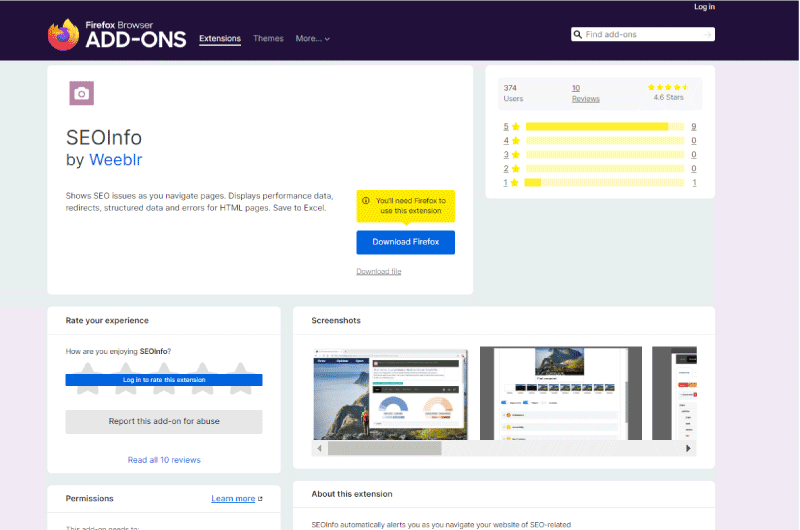The image size is (800, 530).
Task: Click the info icon in the yellow notice
Action: point(366,200)
